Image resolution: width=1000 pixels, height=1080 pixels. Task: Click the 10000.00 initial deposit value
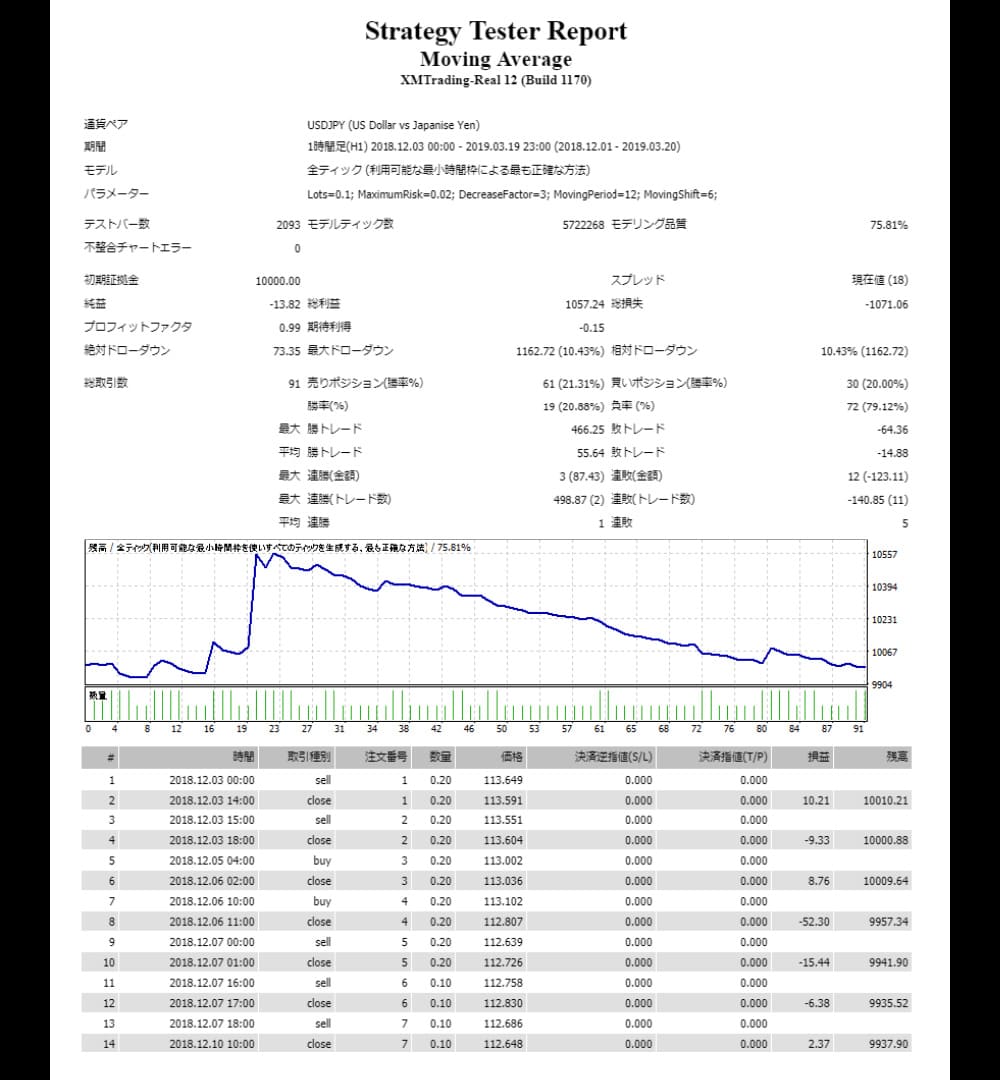[278, 281]
